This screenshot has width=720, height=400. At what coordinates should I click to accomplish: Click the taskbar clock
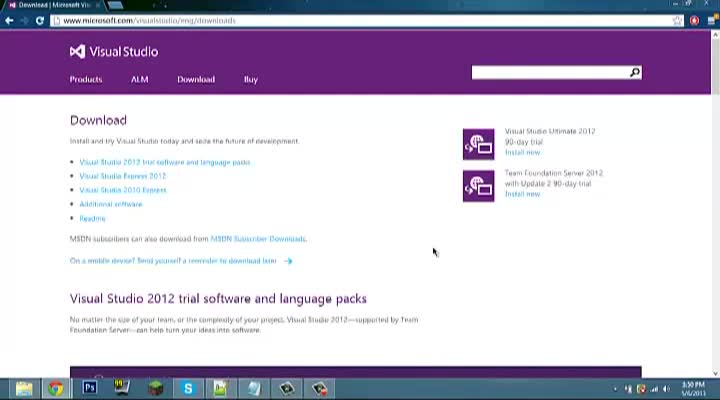[693, 389]
